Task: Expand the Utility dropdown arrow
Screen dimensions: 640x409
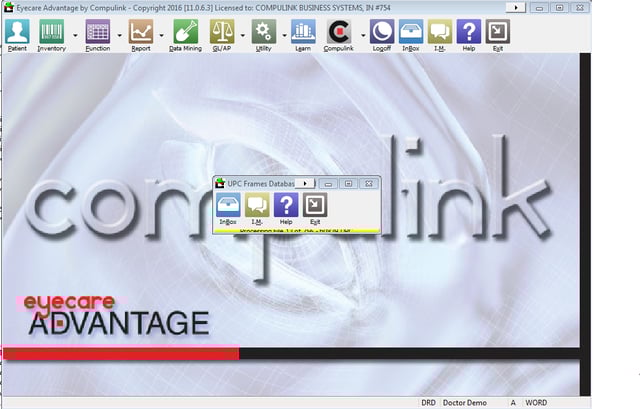Action: point(284,36)
